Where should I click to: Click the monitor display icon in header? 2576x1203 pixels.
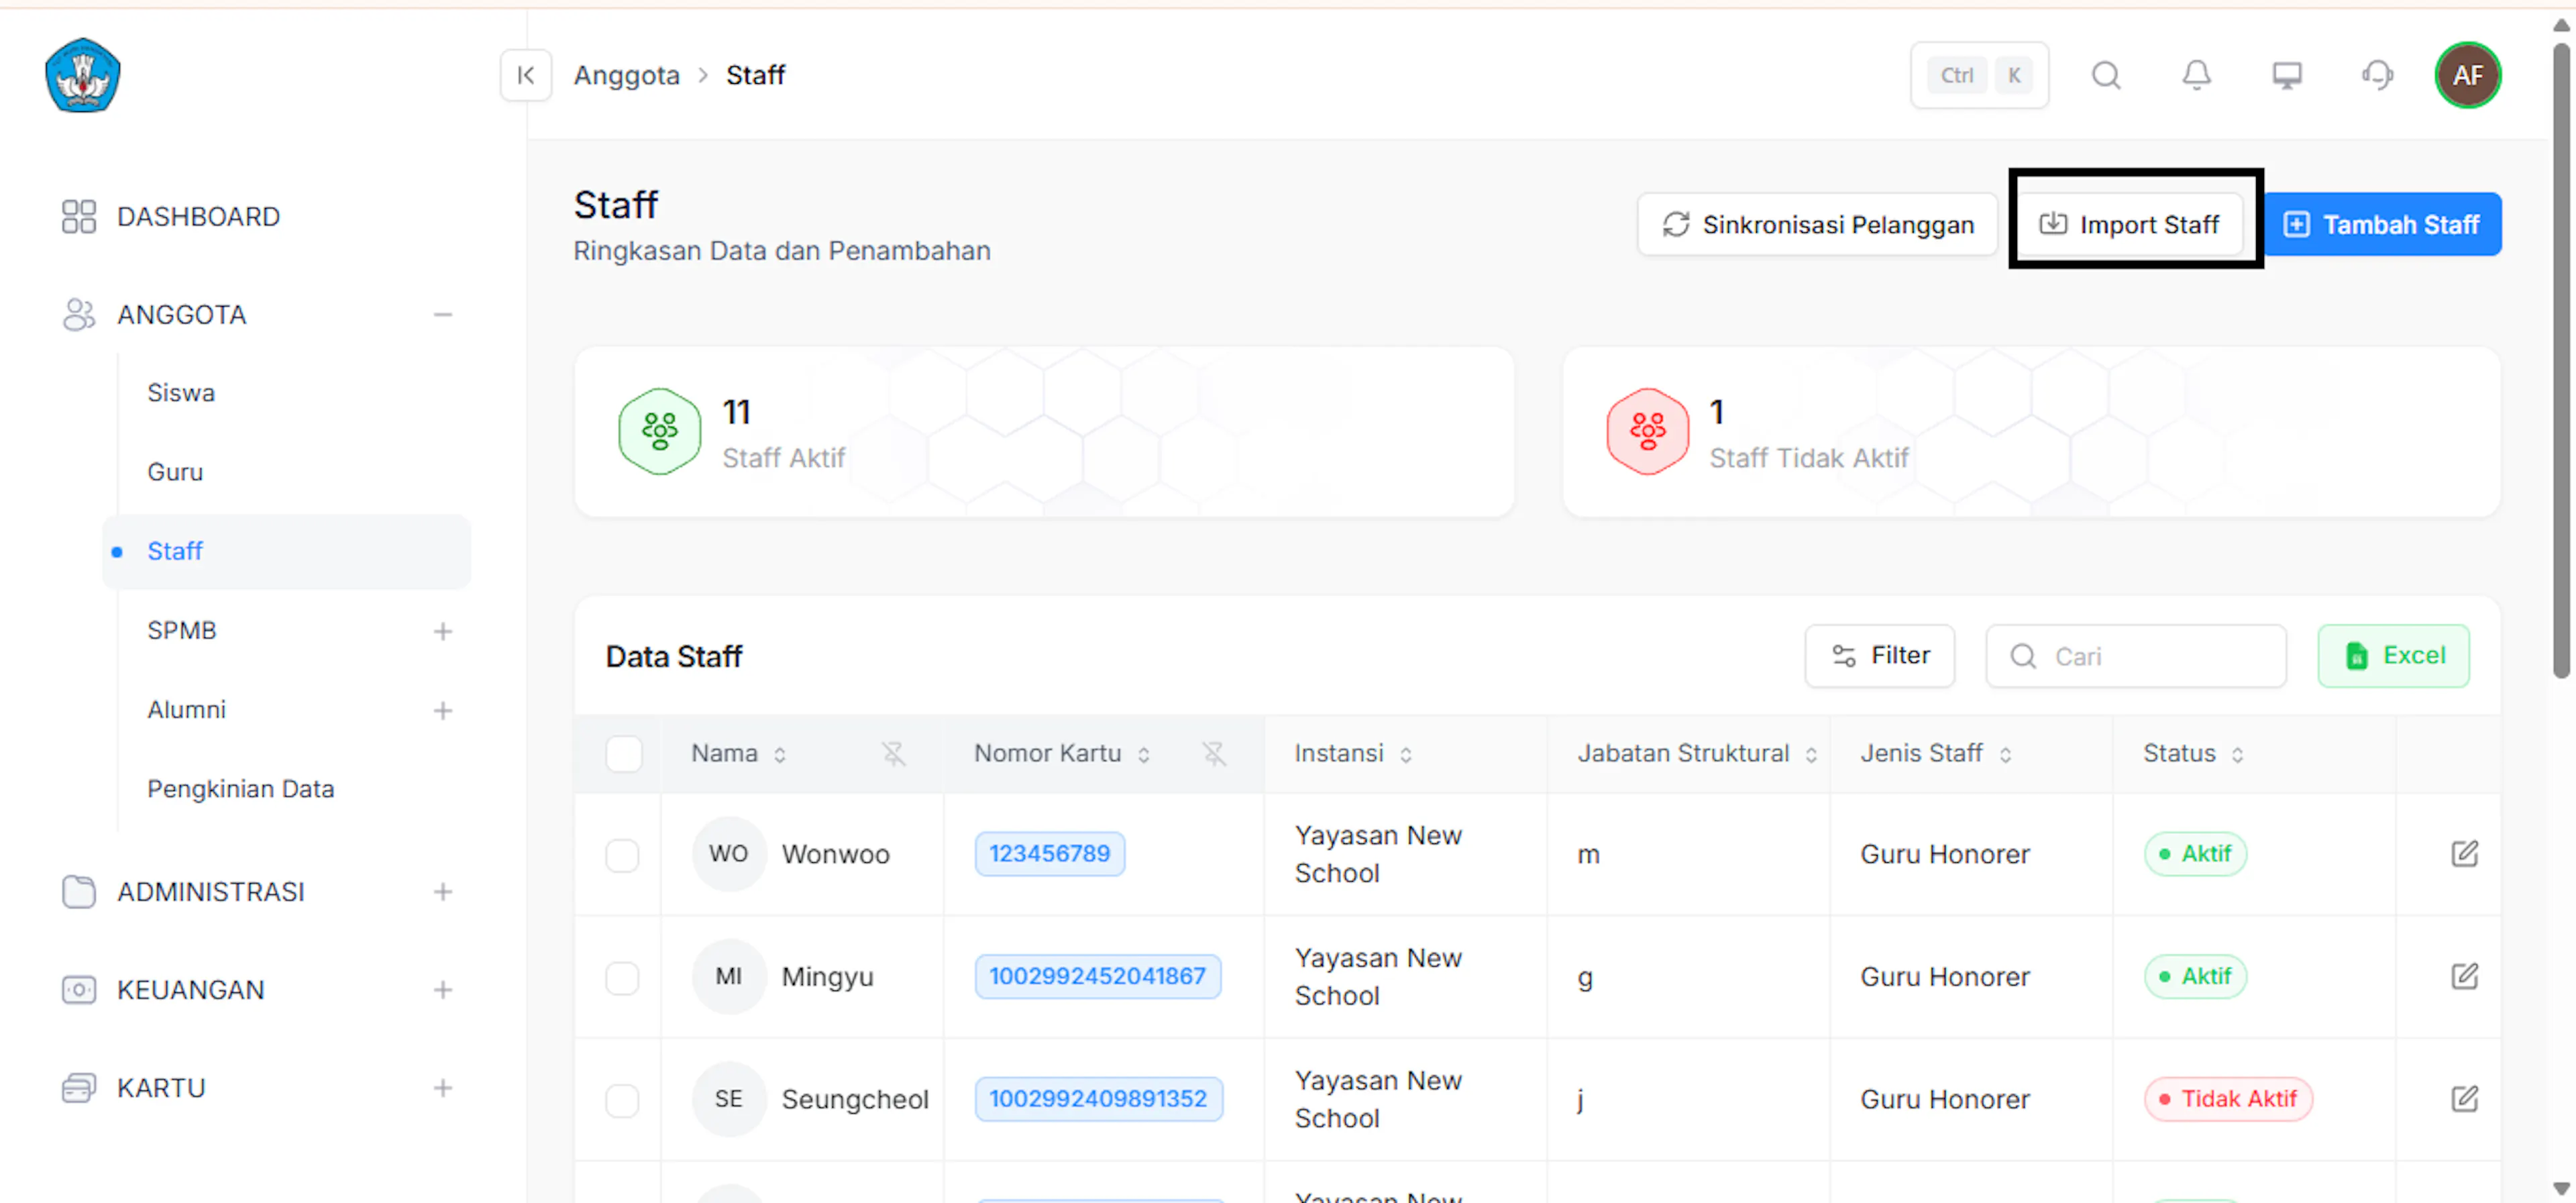2286,75
